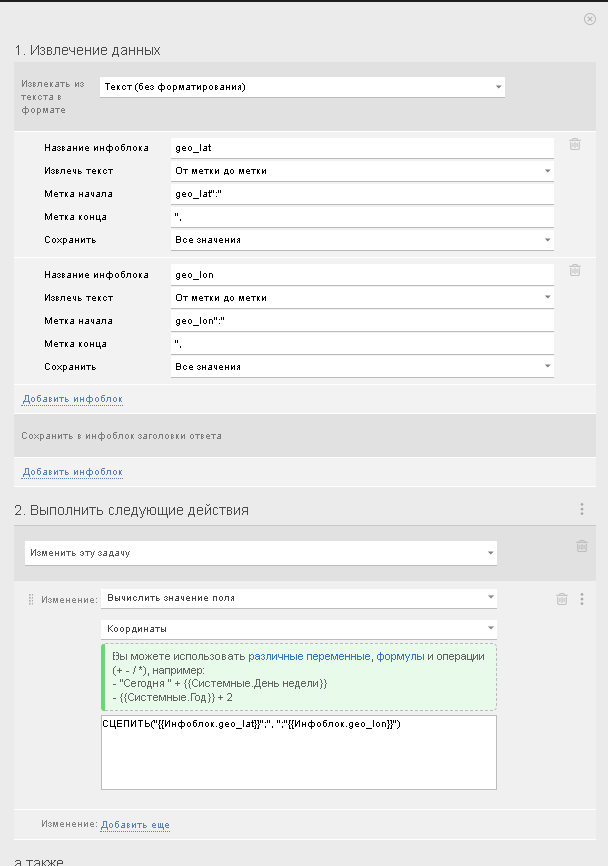Open three-dot menu on 'Изменение' row
The width and height of the screenshot is (608, 866).
point(582,599)
